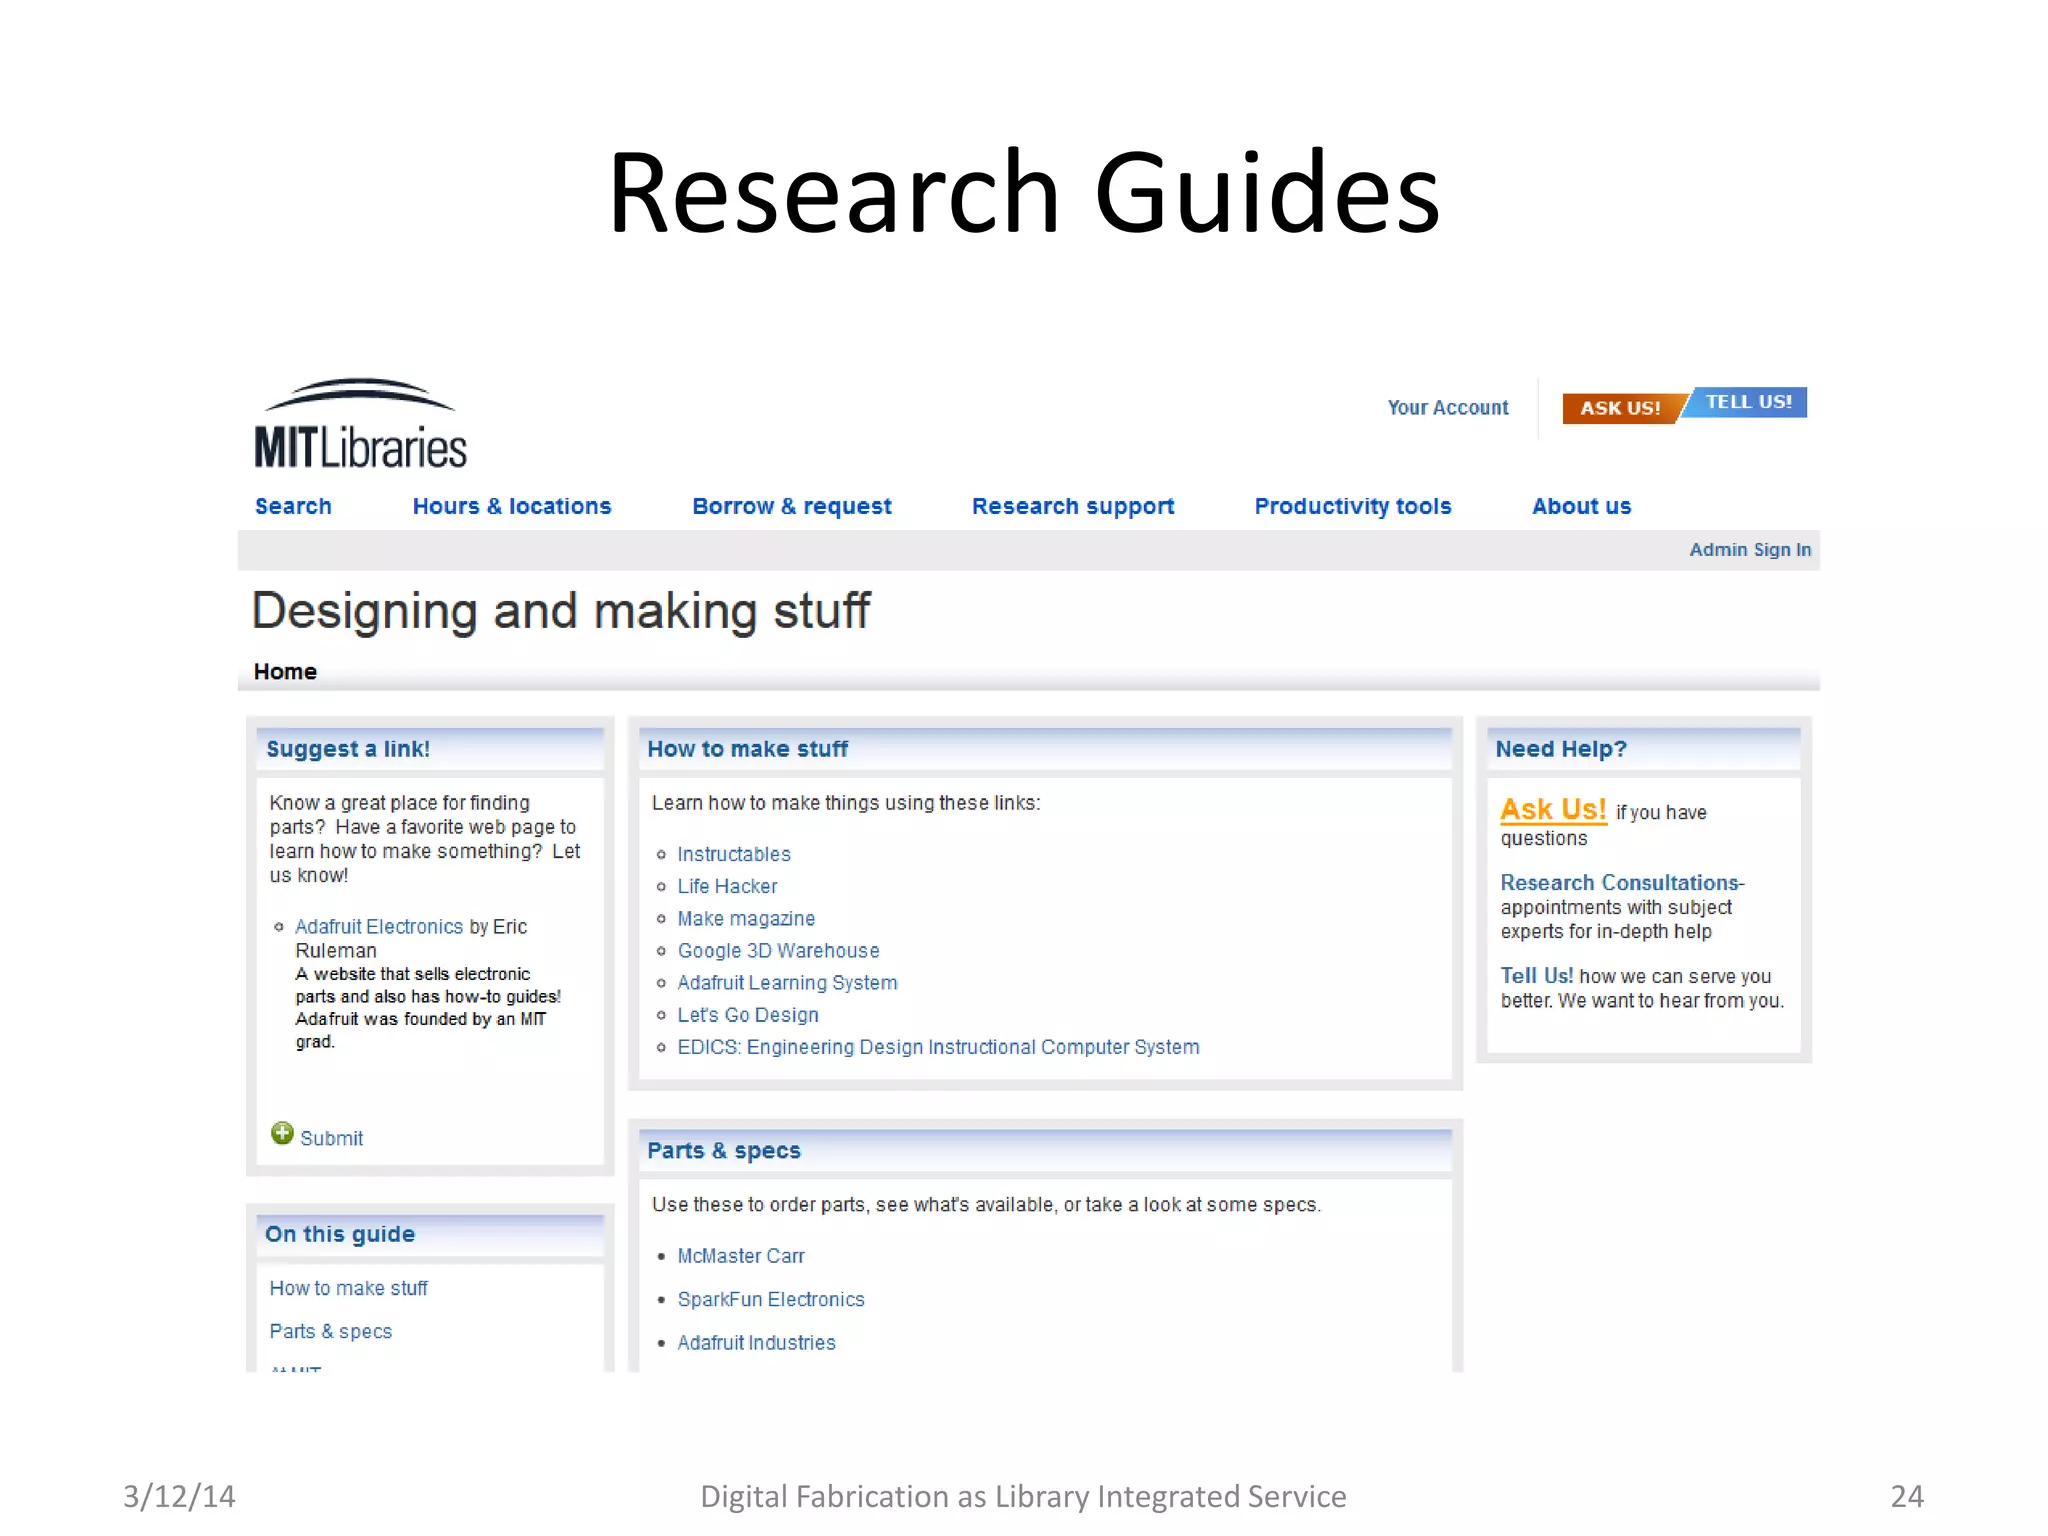Open the About us menu
The height and width of the screenshot is (1536, 2048).
pos(1581,506)
